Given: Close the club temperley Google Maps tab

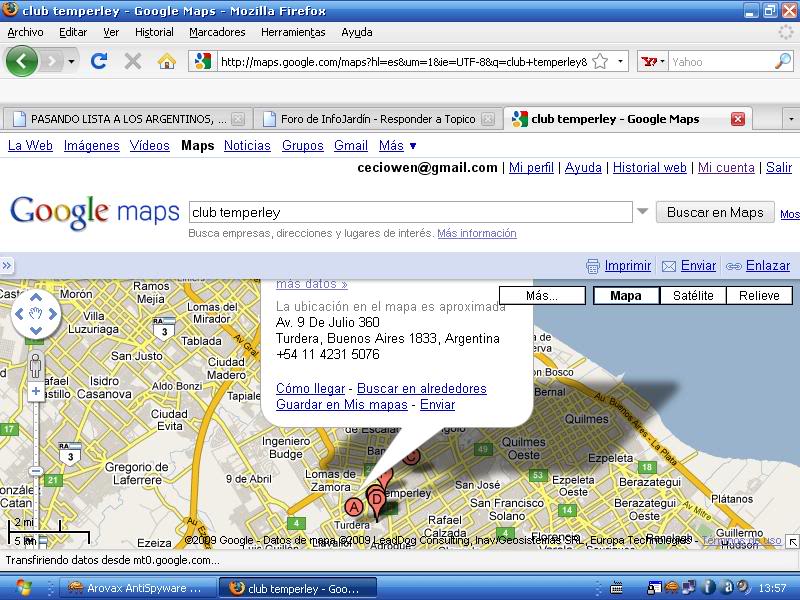Looking at the screenshot, I should [x=738, y=119].
